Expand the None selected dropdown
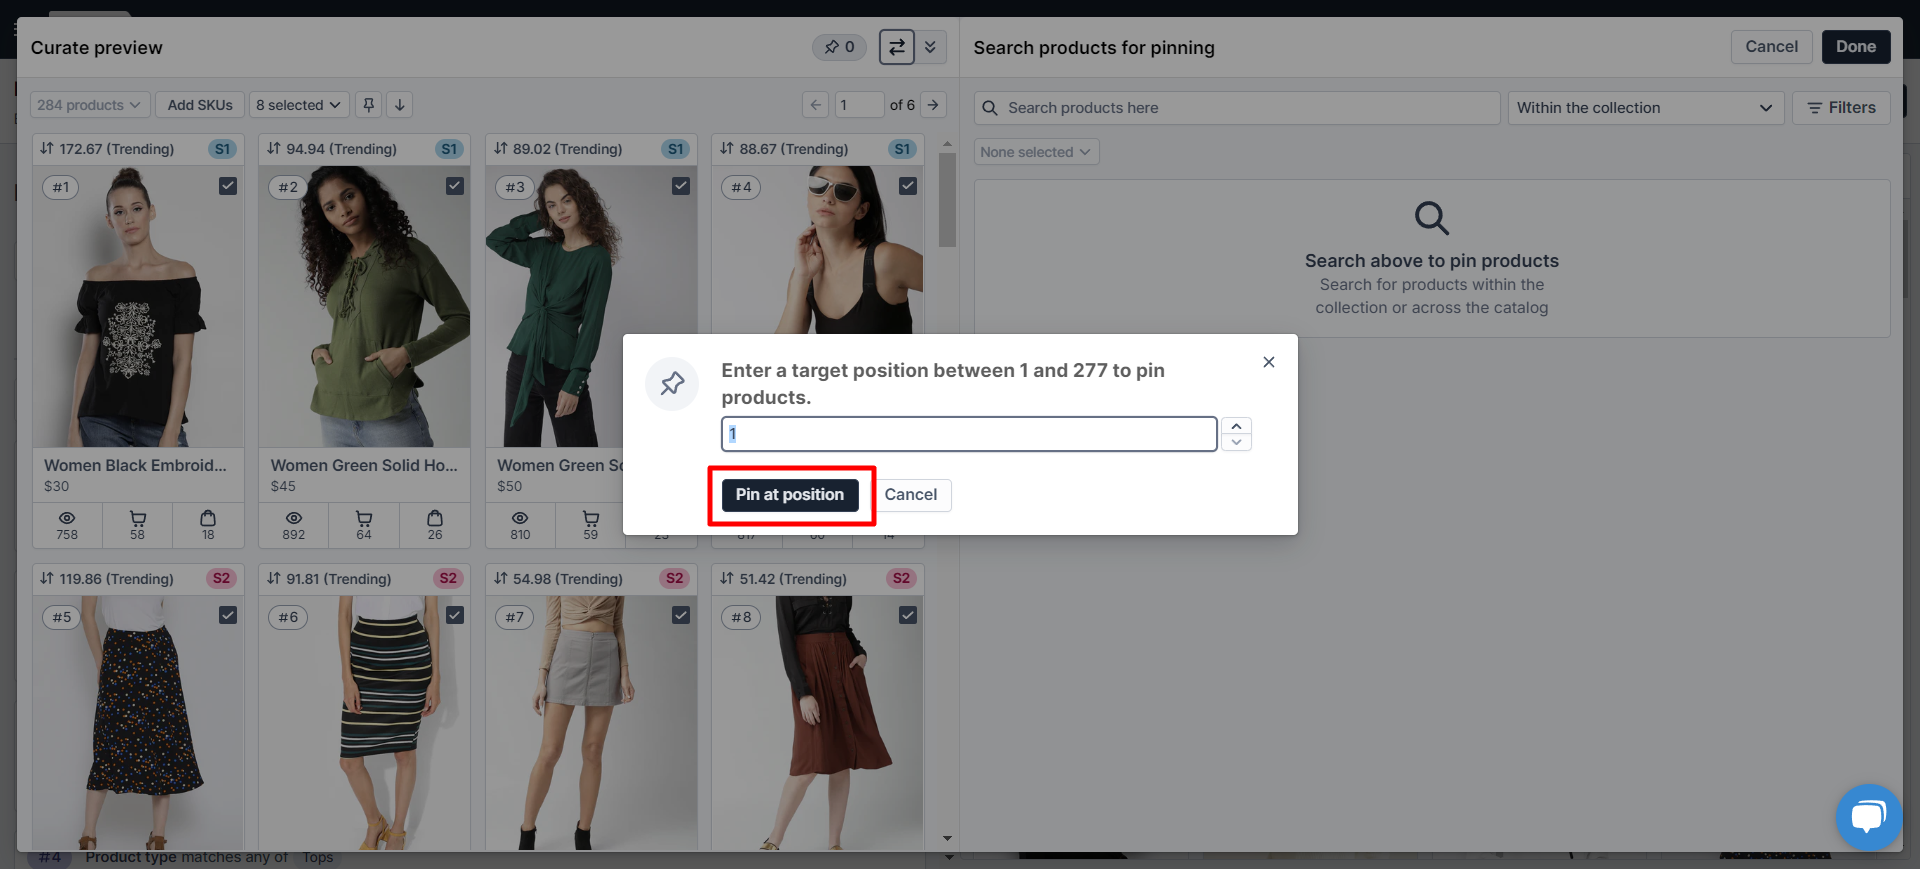Viewport: 1920px width, 869px height. [1036, 152]
